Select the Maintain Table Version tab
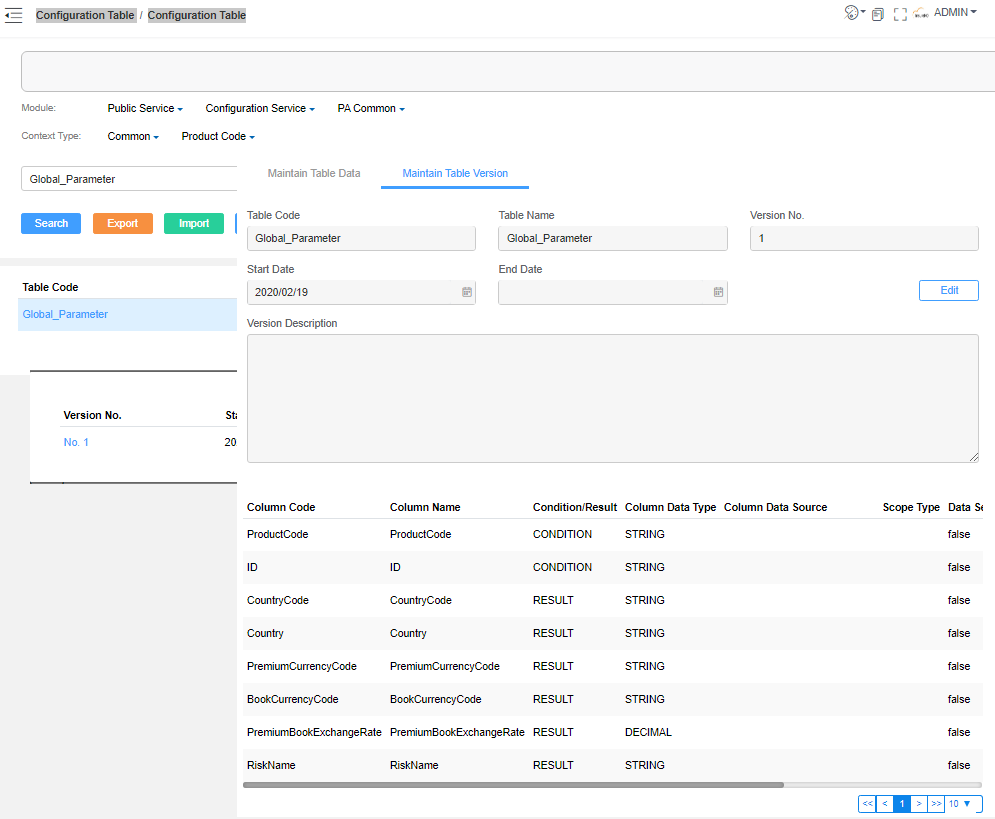The height and width of the screenshot is (819, 995). pos(455,173)
